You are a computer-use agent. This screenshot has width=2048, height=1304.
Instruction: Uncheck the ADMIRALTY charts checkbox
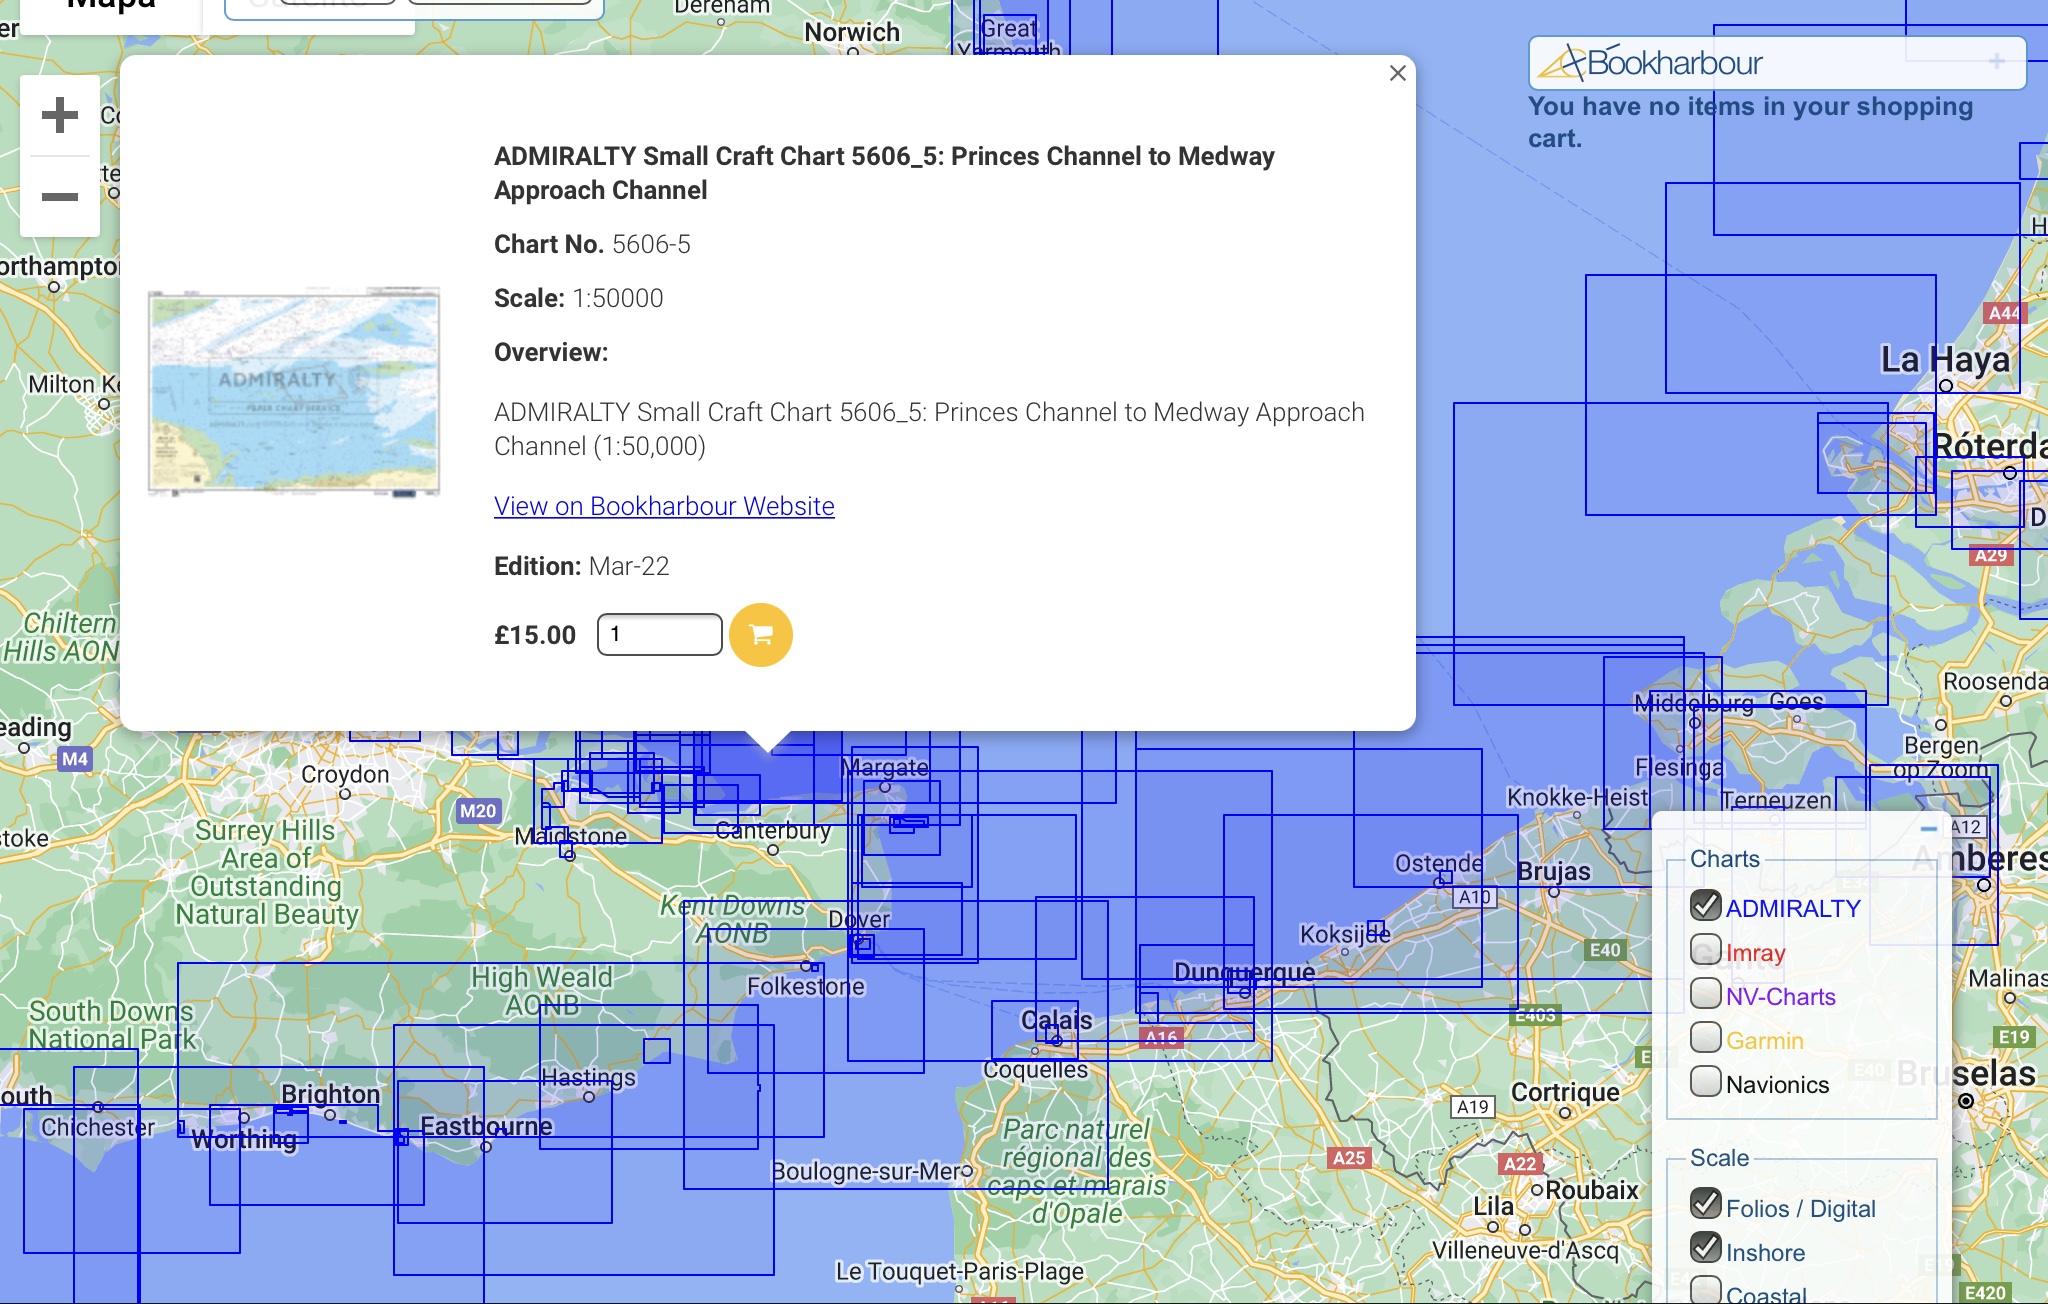point(1705,906)
